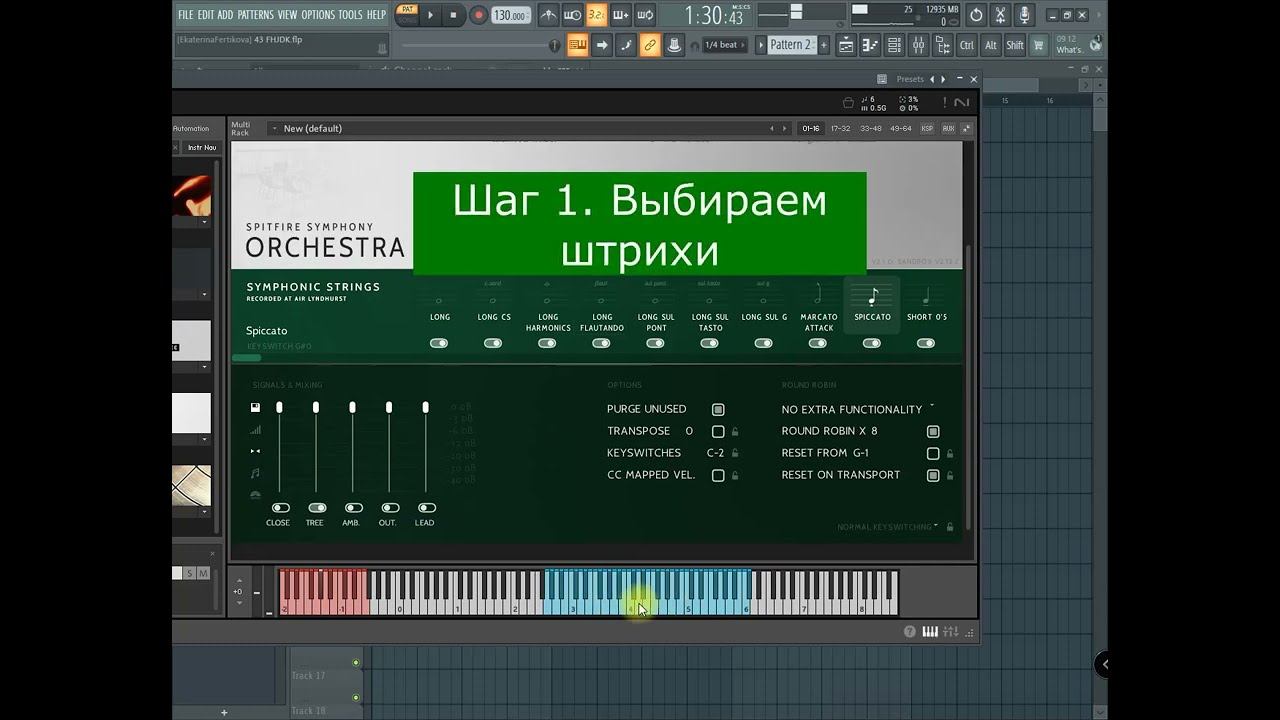The width and height of the screenshot is (1280, 720).
Task: Select the Spiccato articulation note icon
Action: coord(872,296)
